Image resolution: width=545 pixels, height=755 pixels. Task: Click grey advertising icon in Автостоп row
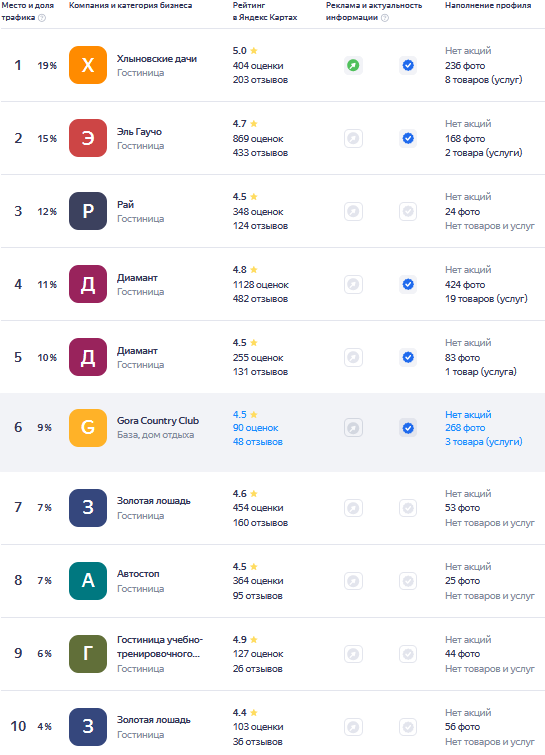point(353,581)
